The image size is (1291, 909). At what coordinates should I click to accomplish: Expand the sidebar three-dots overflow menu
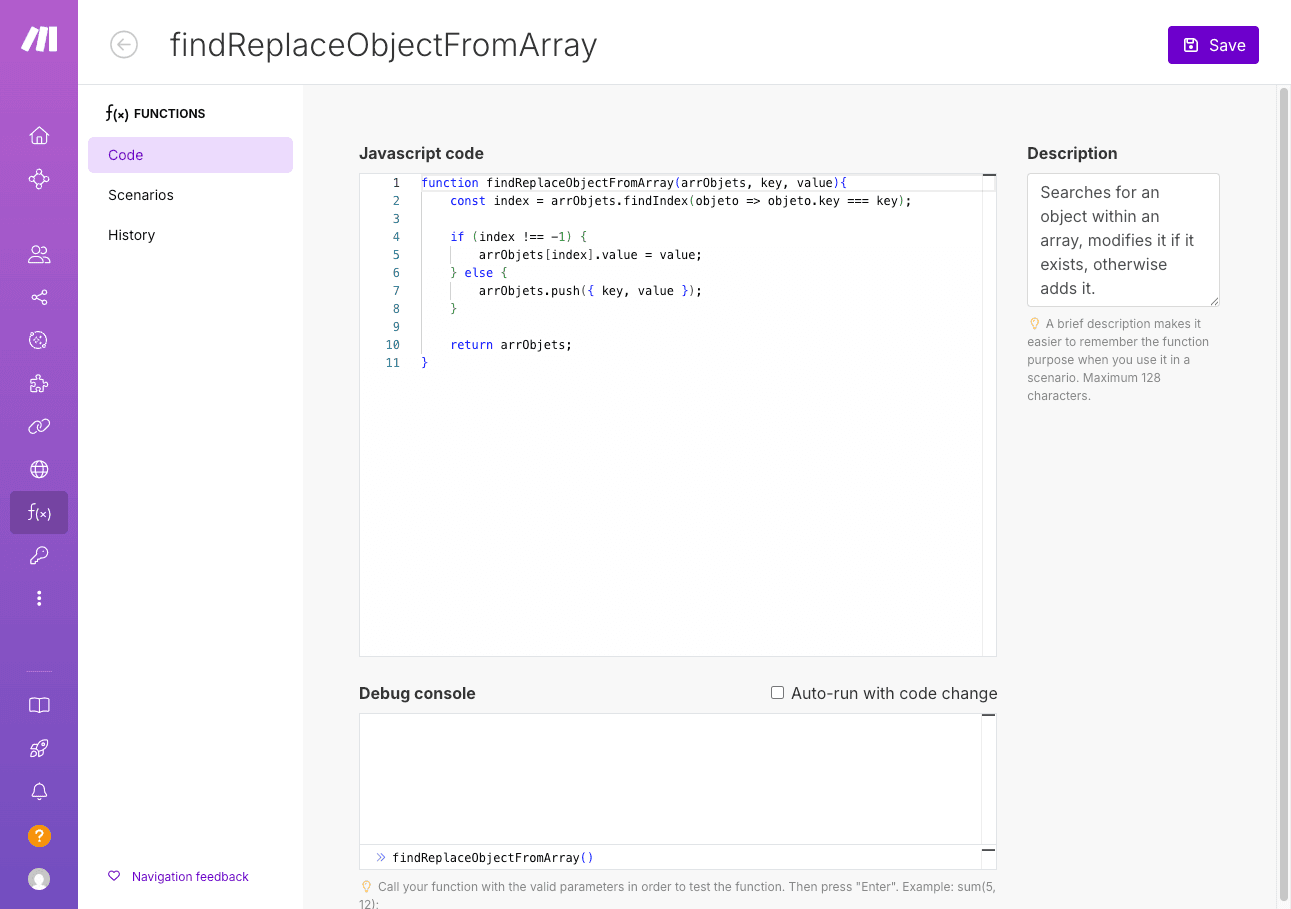click(39, 597)
